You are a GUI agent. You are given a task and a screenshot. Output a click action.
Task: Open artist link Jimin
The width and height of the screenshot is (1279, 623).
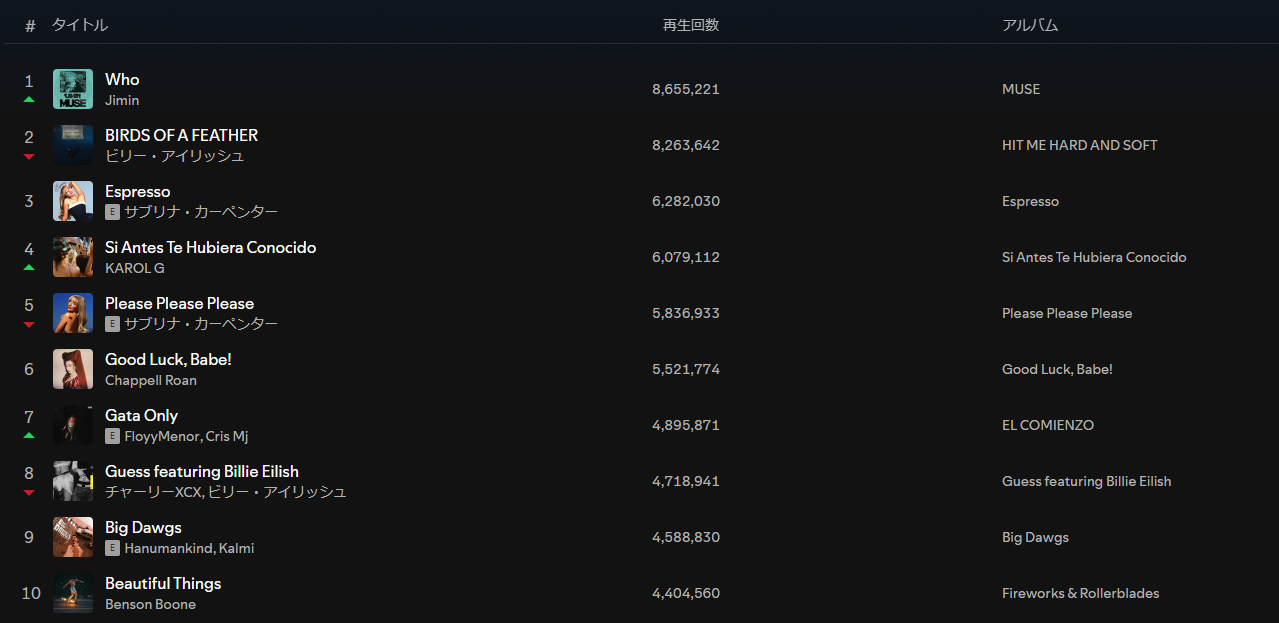click(x=122, y=100)
